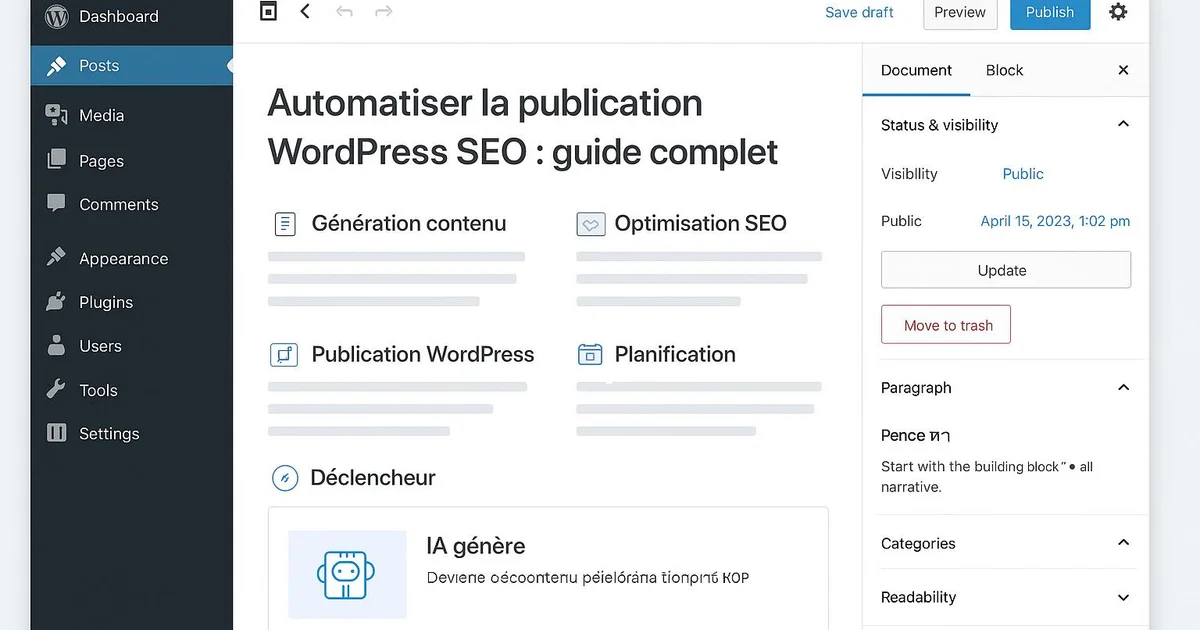Image resolution: width=1200 pixels, height=630 pixels.
Task: Expand the Readability section
Action: coord(1123,597)
